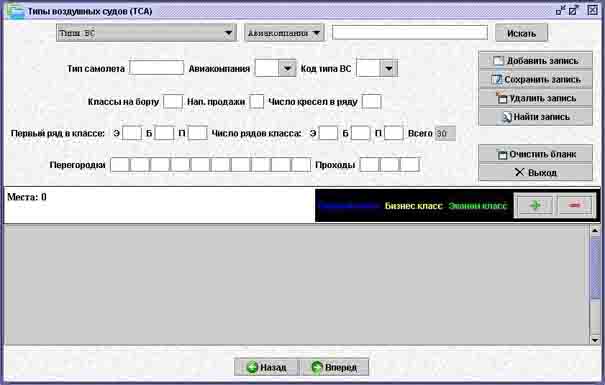Image resolution: width=605 pixels, height=385 pixels.
Task: Click the Классы на борту field
Action: pyautogui.click(x=173, y=102)
